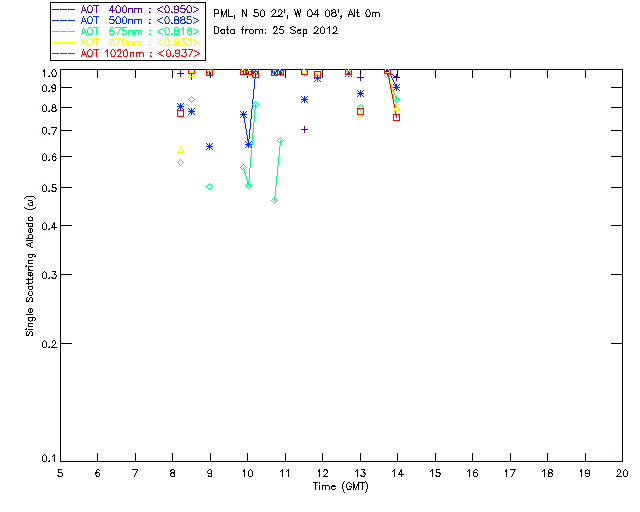Screen dimensions: 640x512
Task: Click x-axis tick label '12'
Action: click(x=322, y=473)
